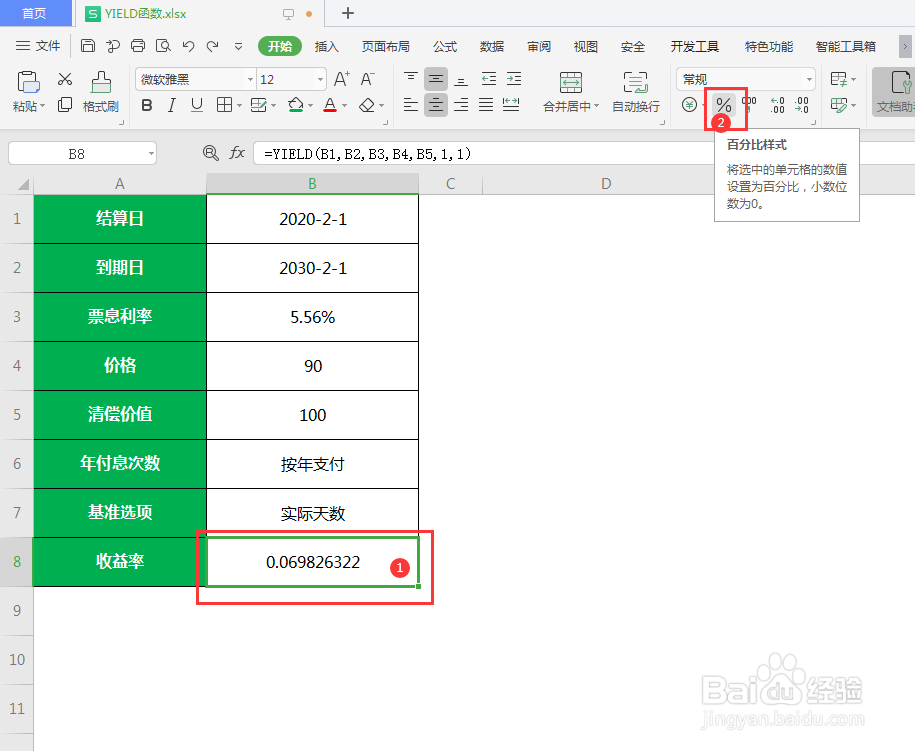This screenshot has height=751, width=915.
Task: Undo the last action
Action: coord(188,46)
